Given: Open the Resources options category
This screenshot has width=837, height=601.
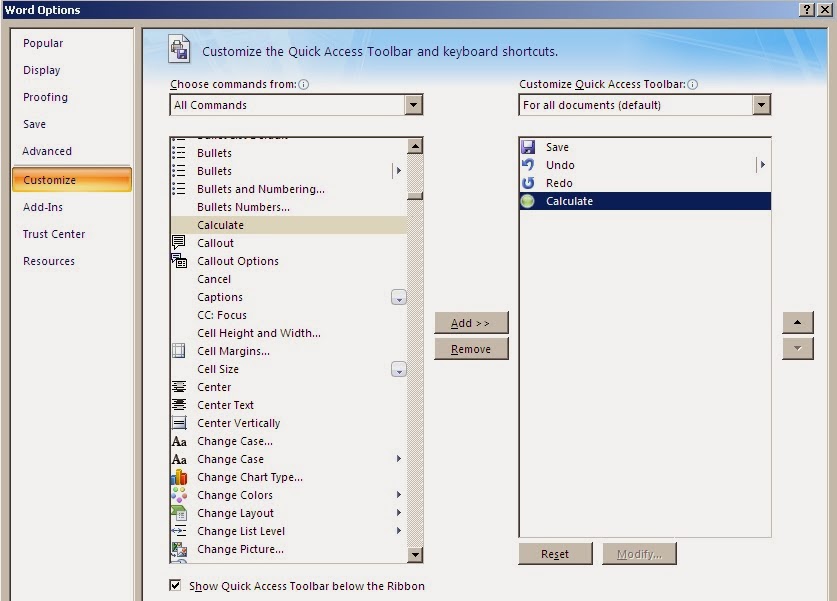Looking at the screenshot, I should coord(49,261).
